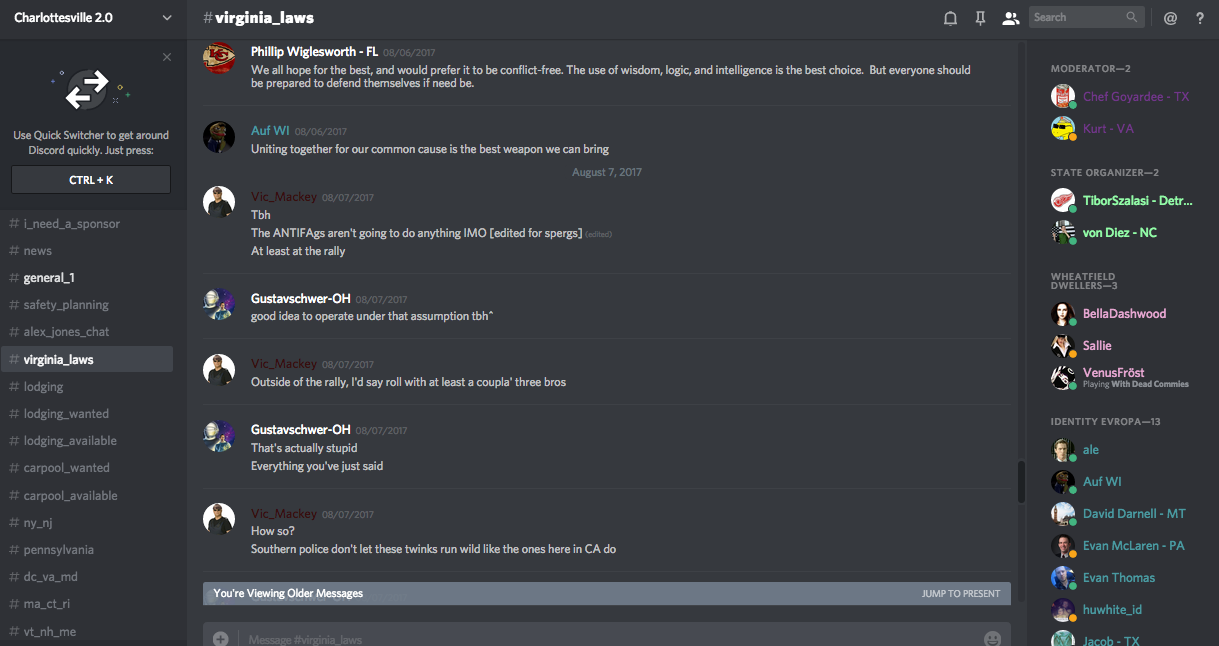Viewport: 1219px width, 646px height.
Task: Open notification bell settings
Action: (950, 18)
